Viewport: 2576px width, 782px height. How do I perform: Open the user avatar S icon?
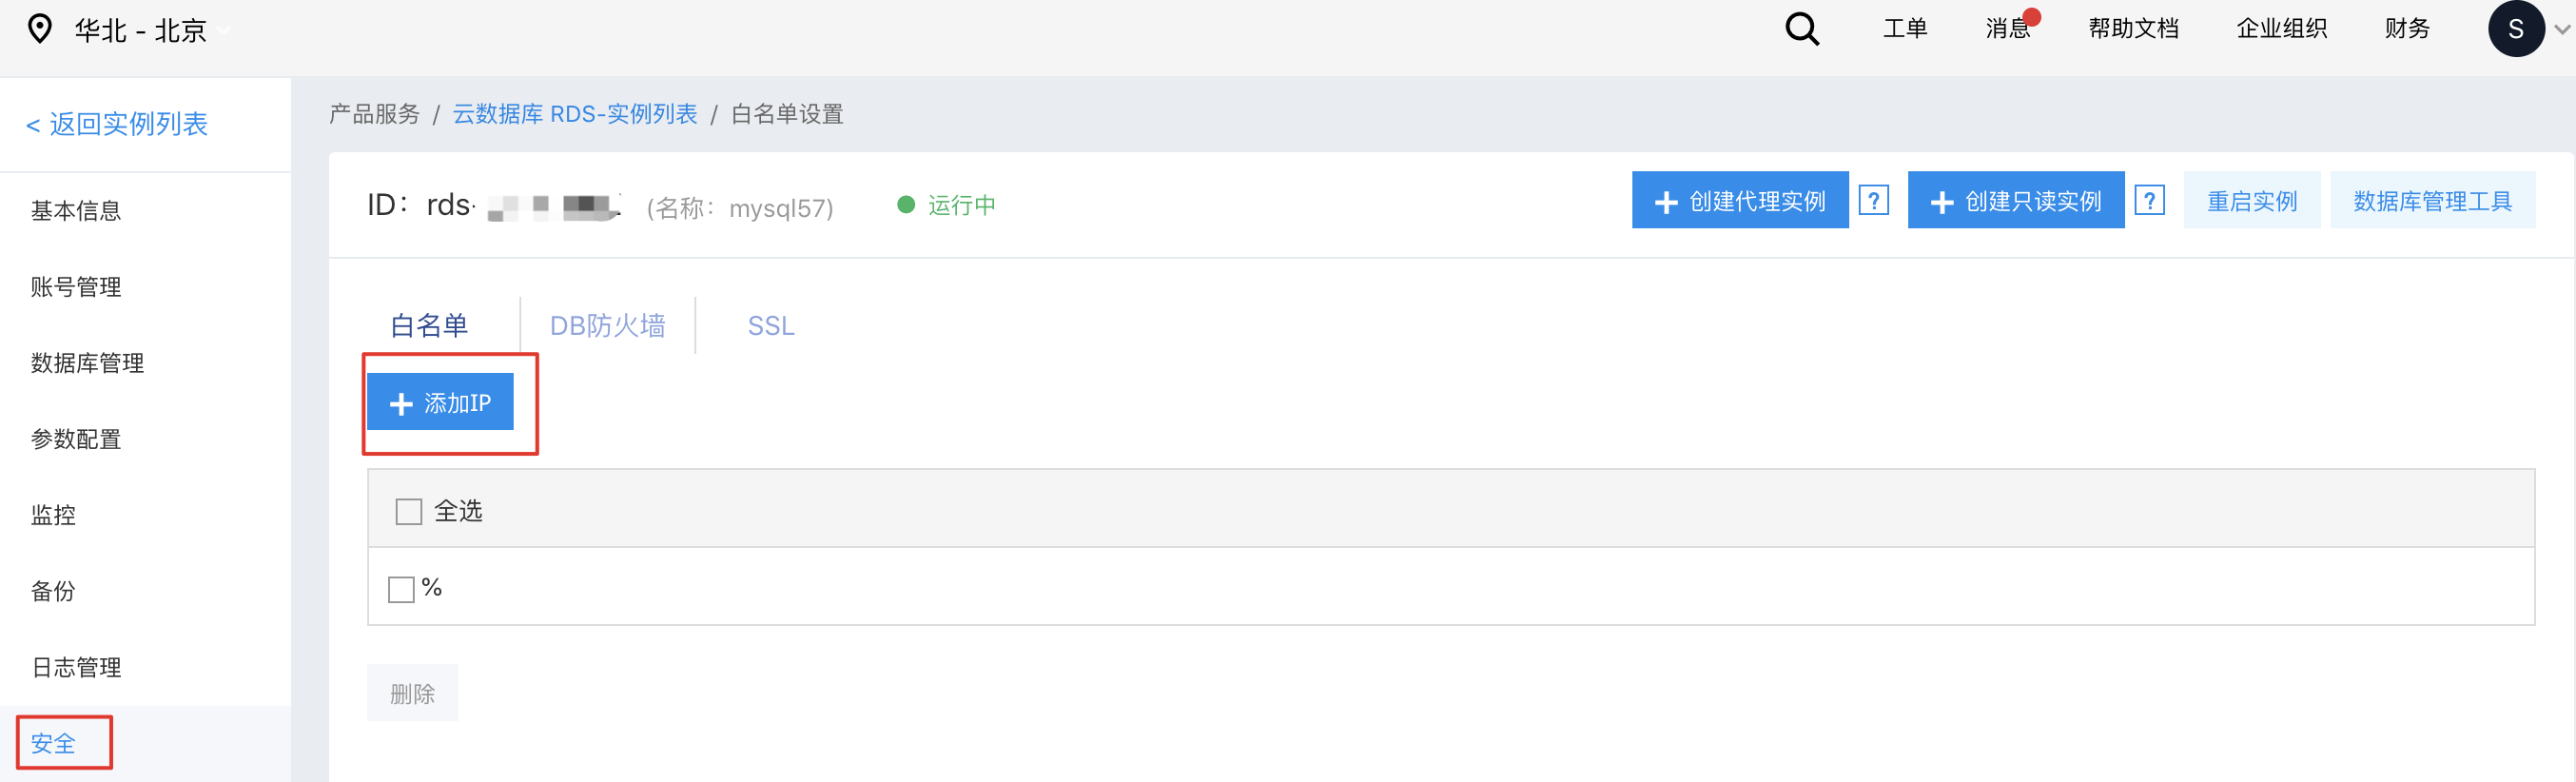click(x=2515, y=29)
